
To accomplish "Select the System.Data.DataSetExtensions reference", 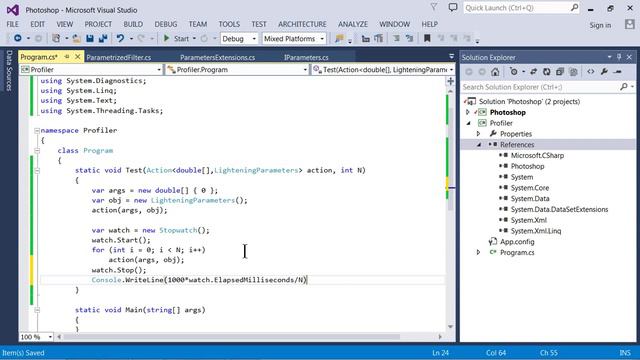I will (x=559, y=209).
